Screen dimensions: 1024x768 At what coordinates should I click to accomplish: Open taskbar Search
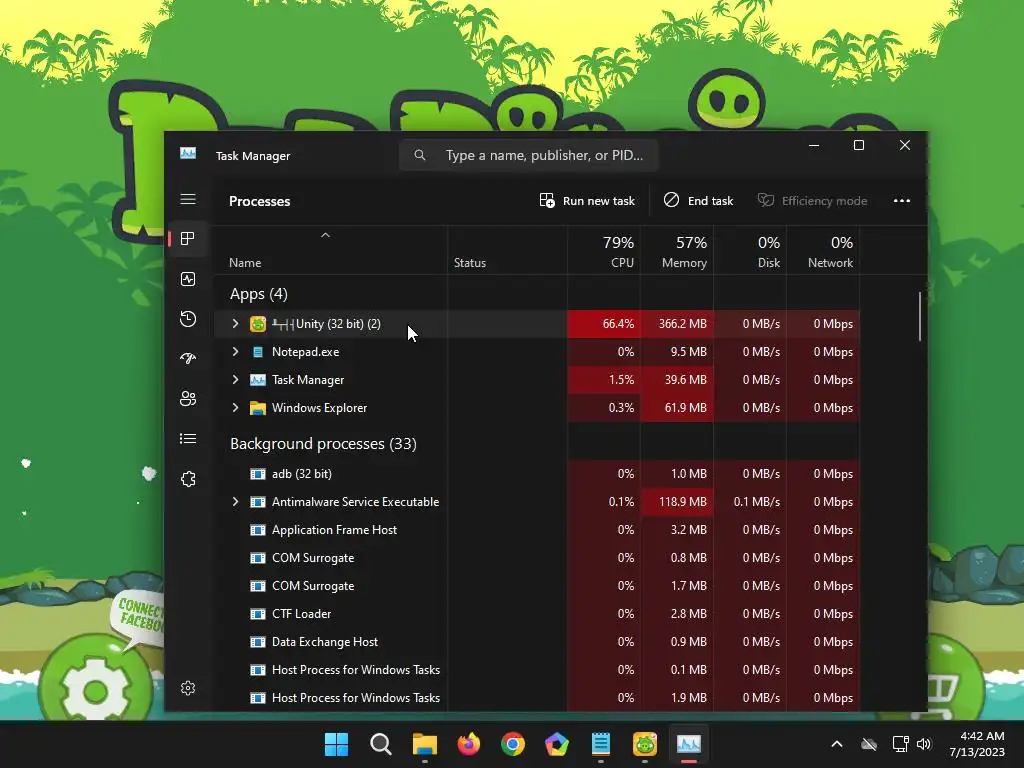click(381, 744)
